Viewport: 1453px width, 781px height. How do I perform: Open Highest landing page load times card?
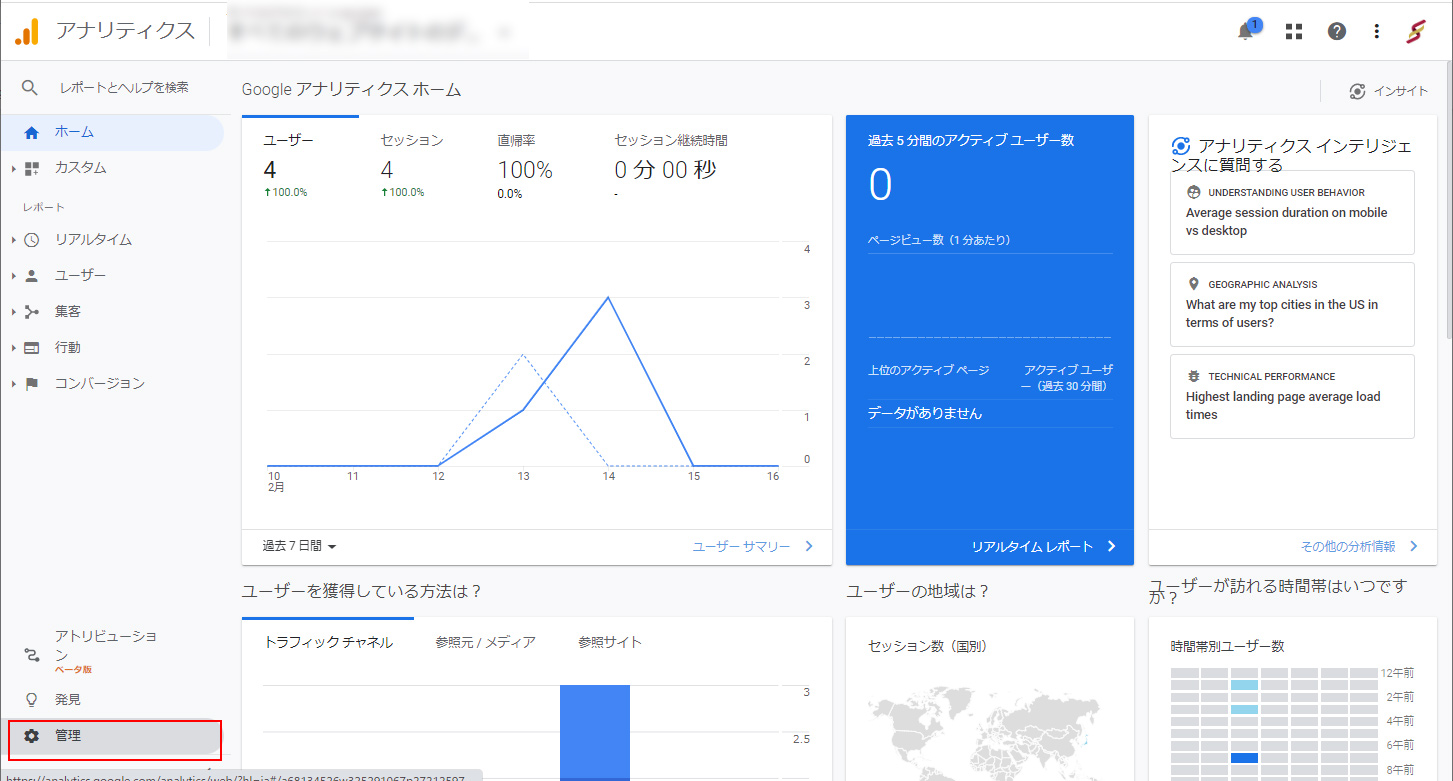tap(1292, 396)
